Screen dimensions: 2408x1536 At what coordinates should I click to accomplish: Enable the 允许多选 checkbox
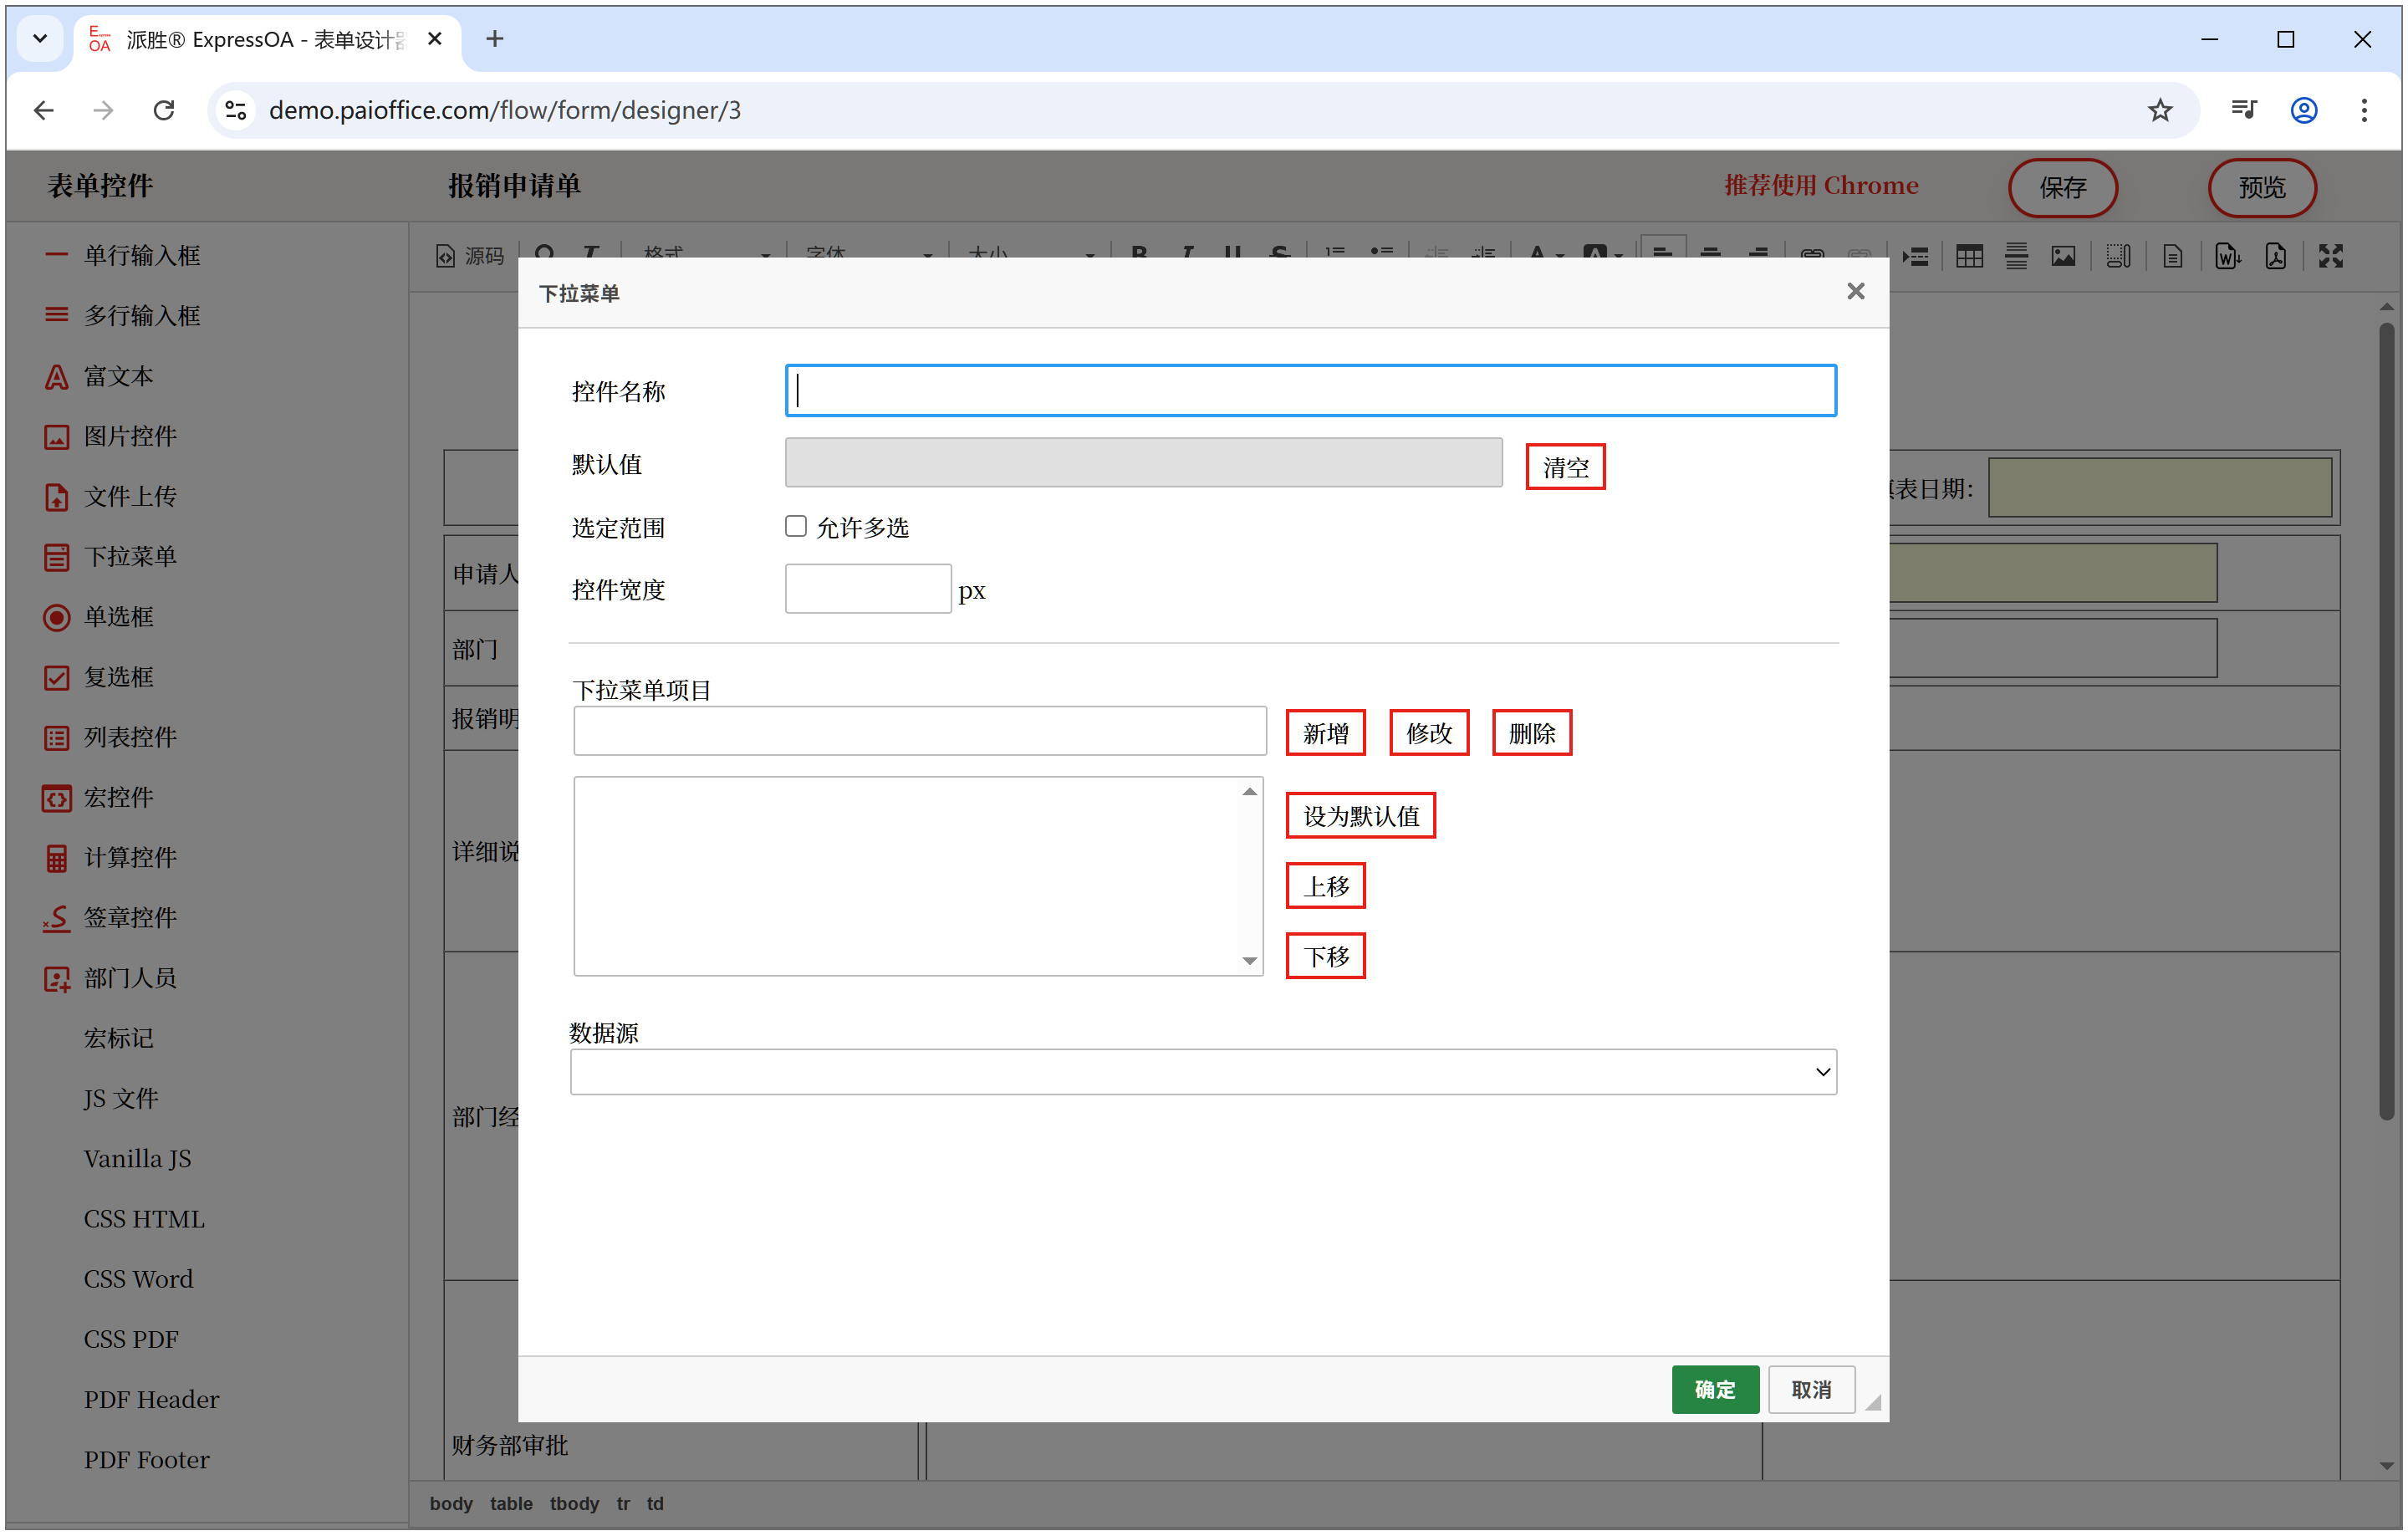pyautogui.click(x=796, y=526)
